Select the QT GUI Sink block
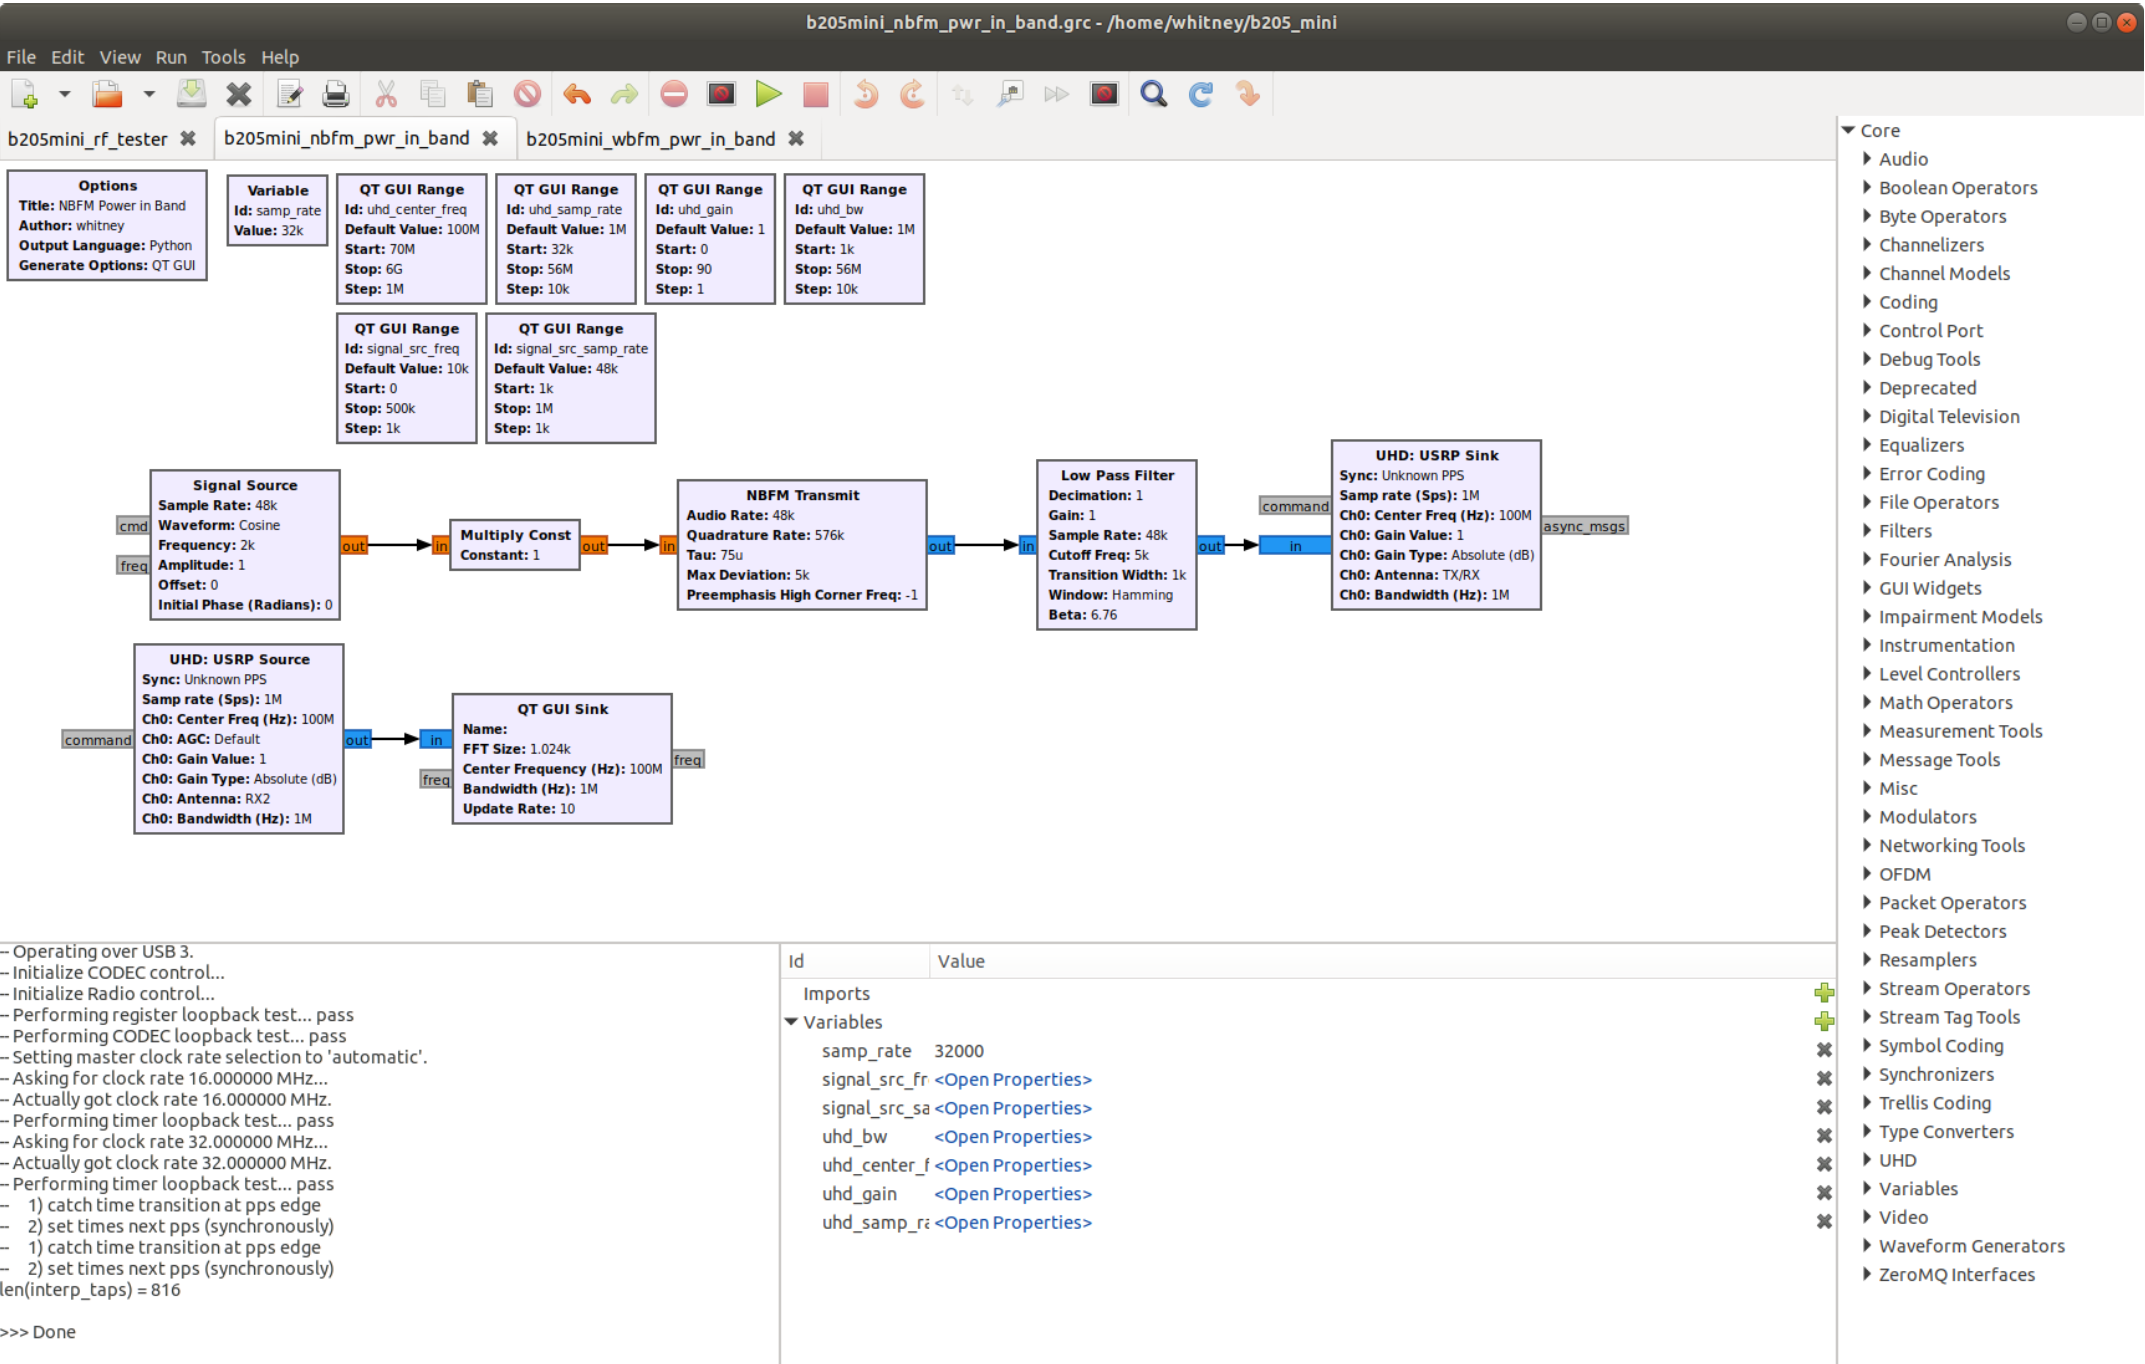The height and width of the screenshot is (1364, 2145). (x=562, y=758)
